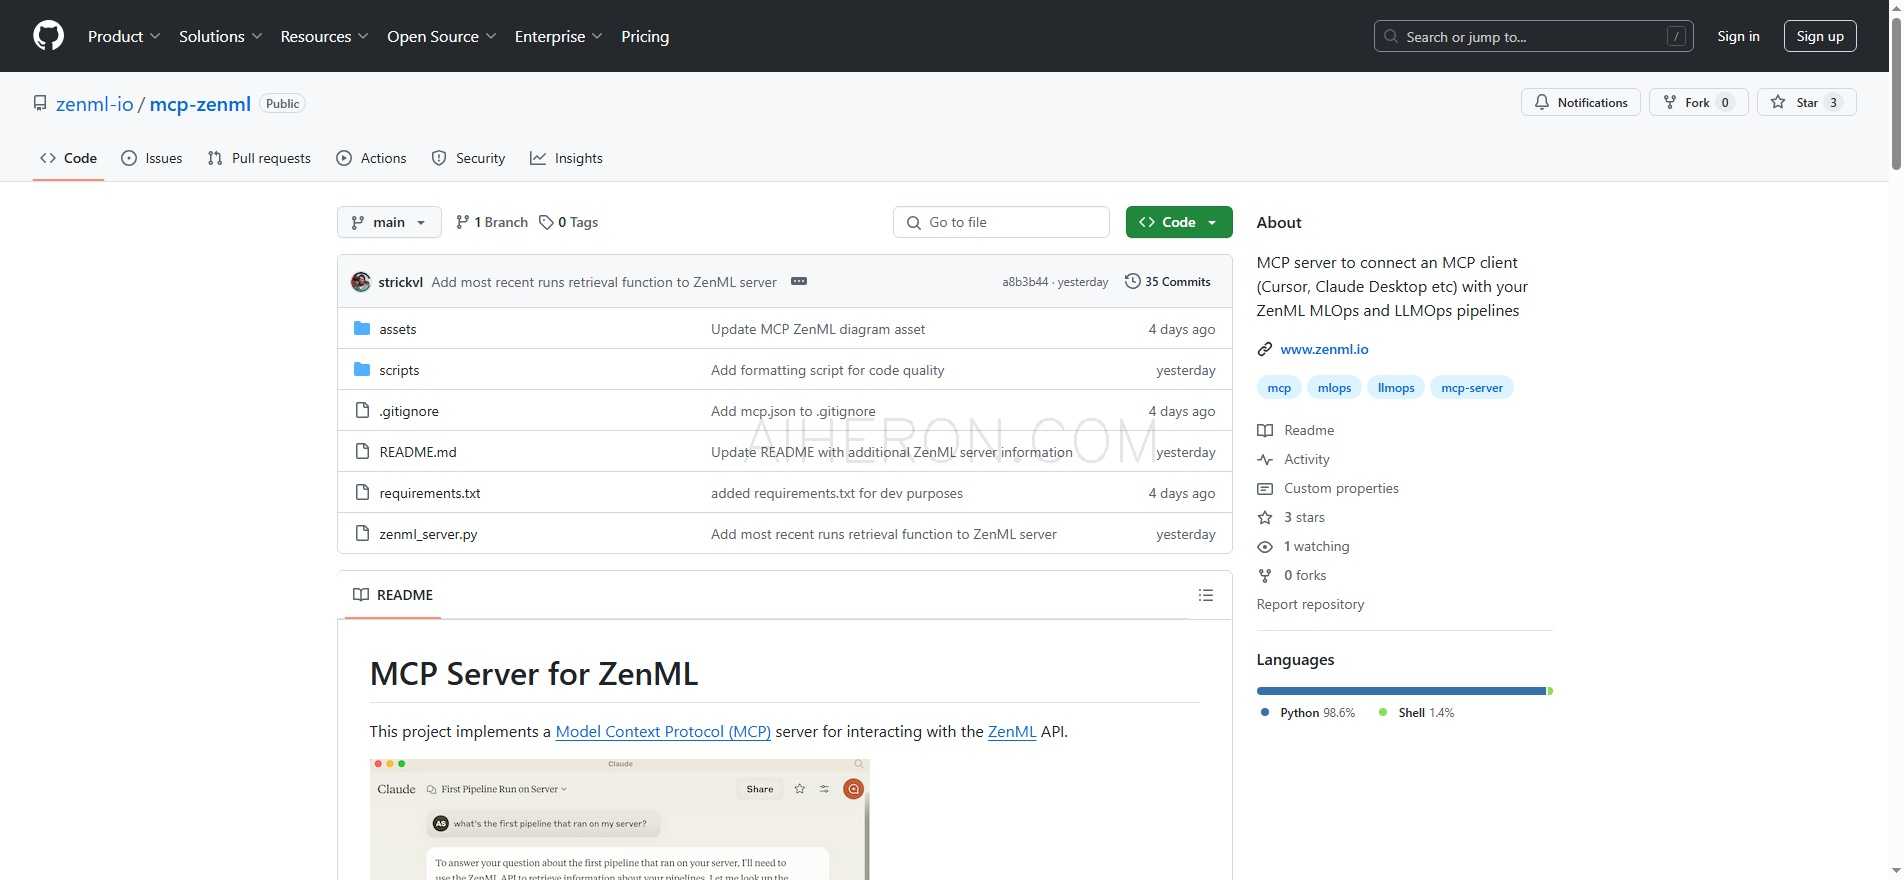Click the repository icon before zenml-io
This screenshot has height=880, width=1904.
(40, 103)
